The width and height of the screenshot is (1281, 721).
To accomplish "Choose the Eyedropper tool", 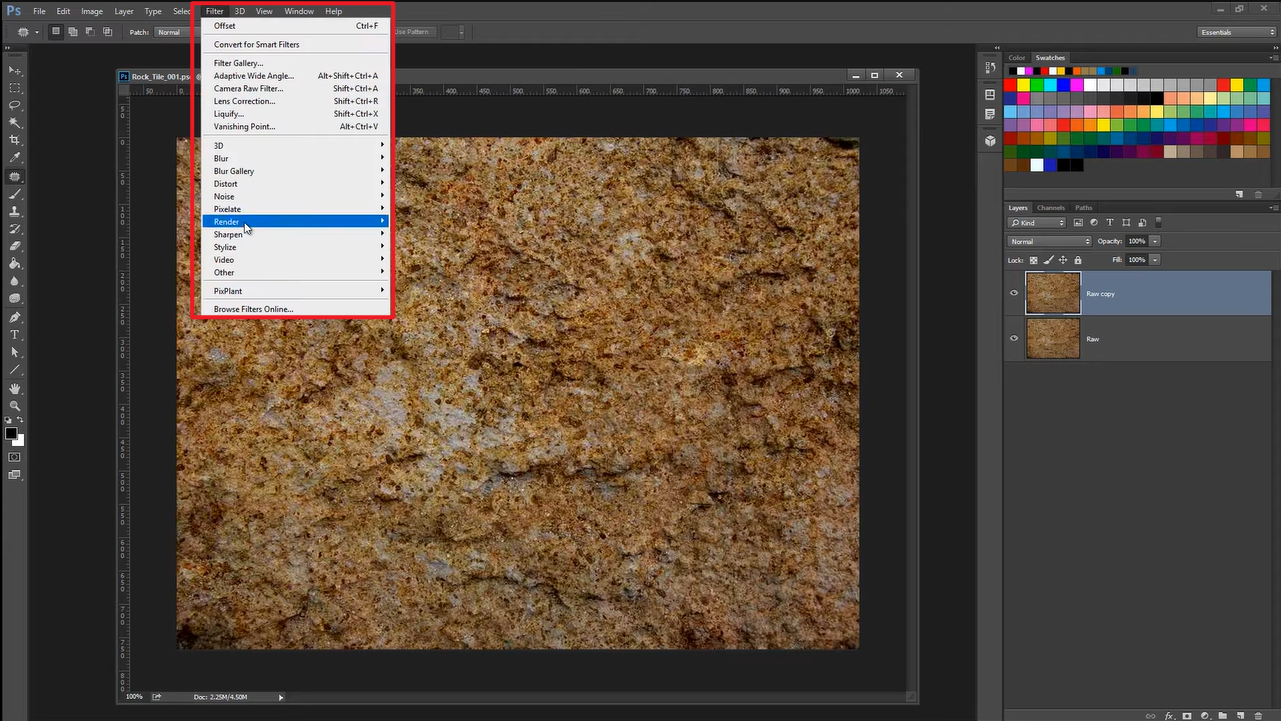I will [15, 158].
